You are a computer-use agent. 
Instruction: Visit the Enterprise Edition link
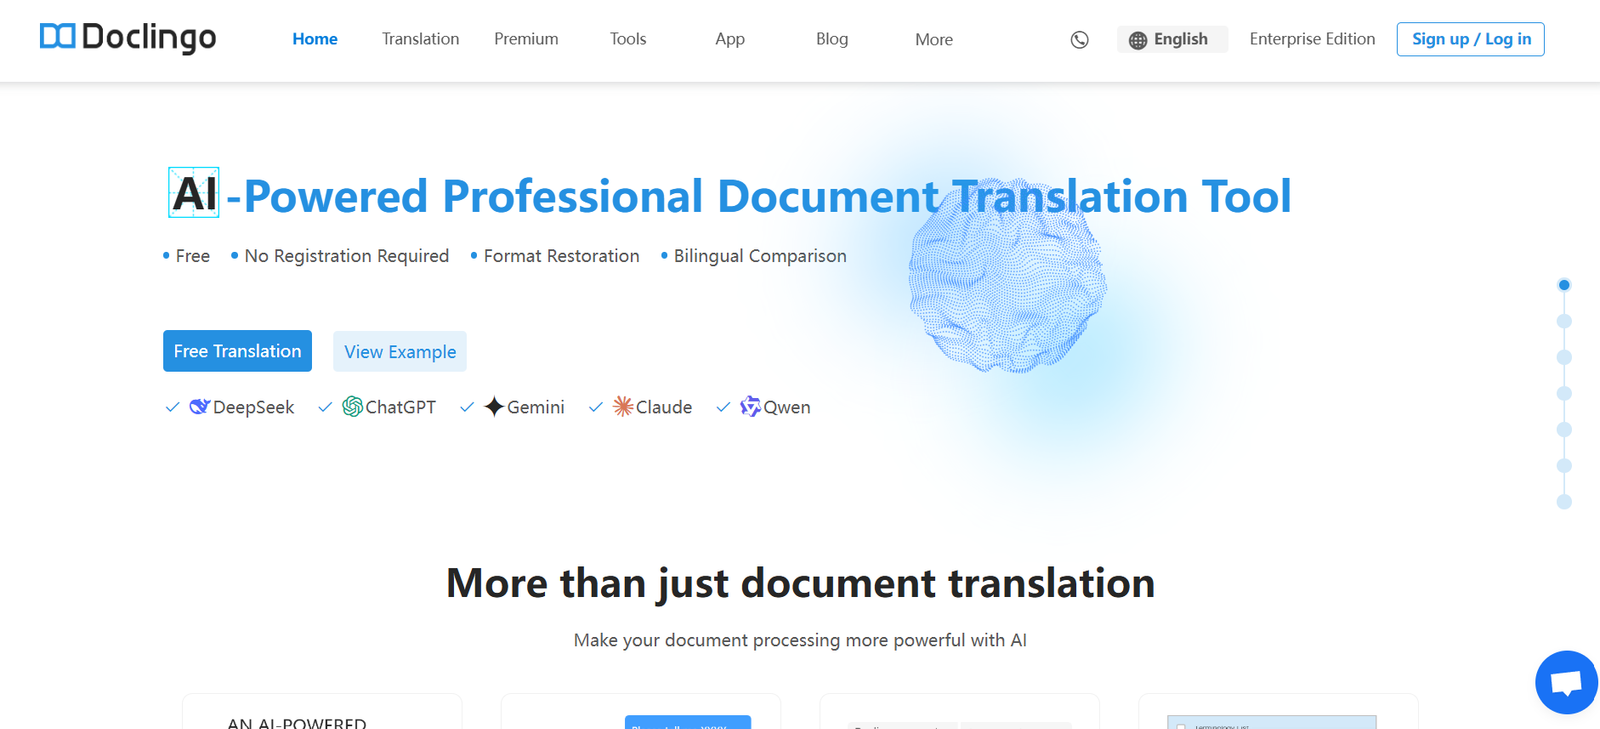1312,39
